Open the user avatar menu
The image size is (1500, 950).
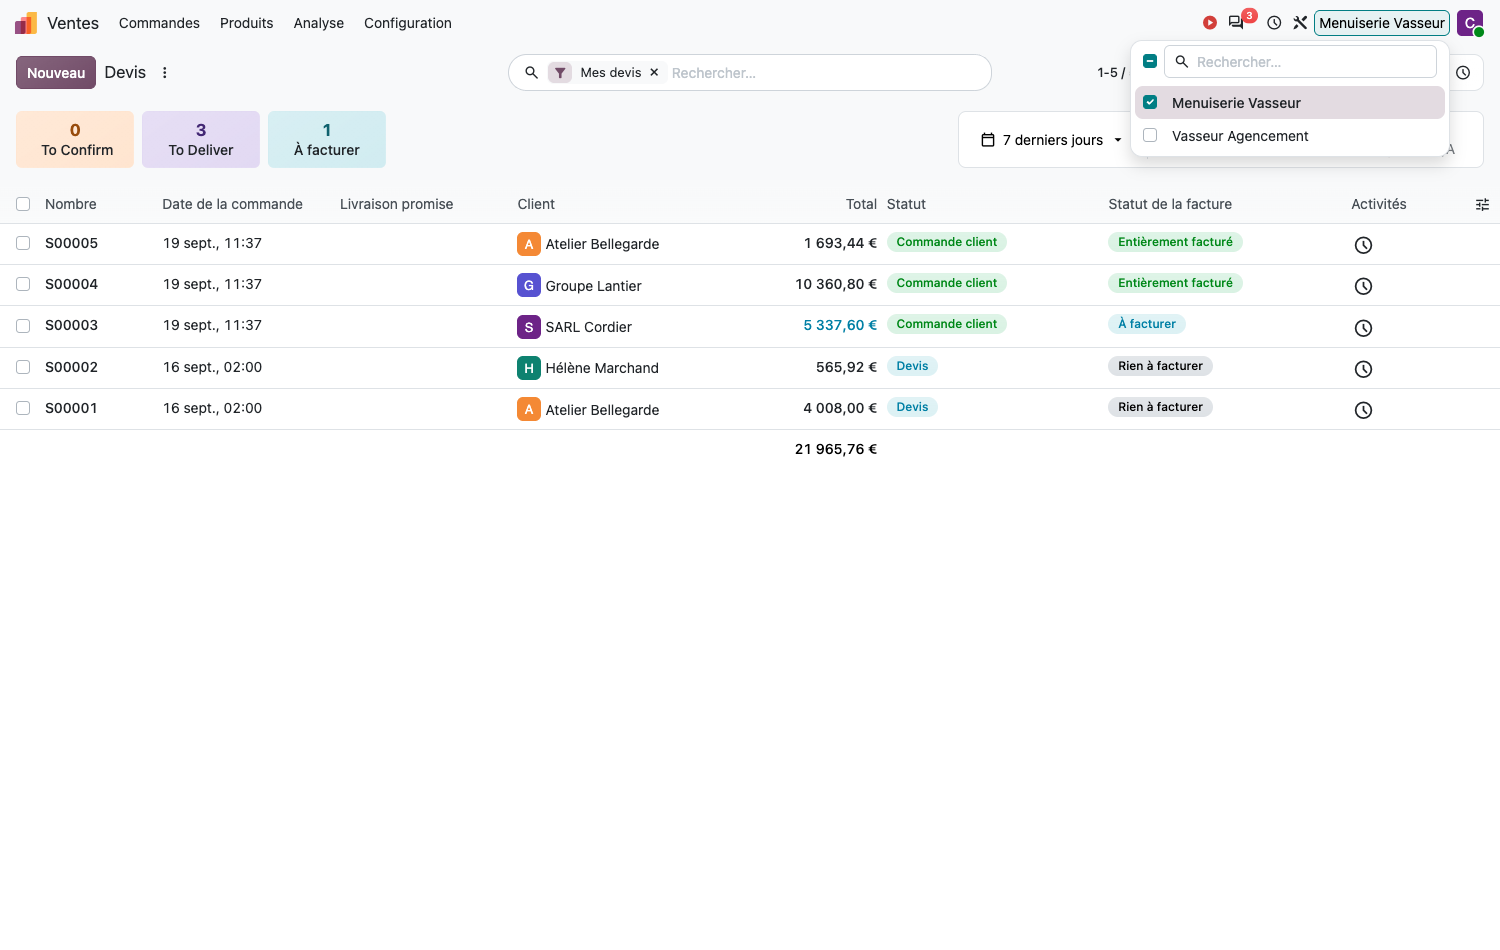click(x=1470, y=23)
